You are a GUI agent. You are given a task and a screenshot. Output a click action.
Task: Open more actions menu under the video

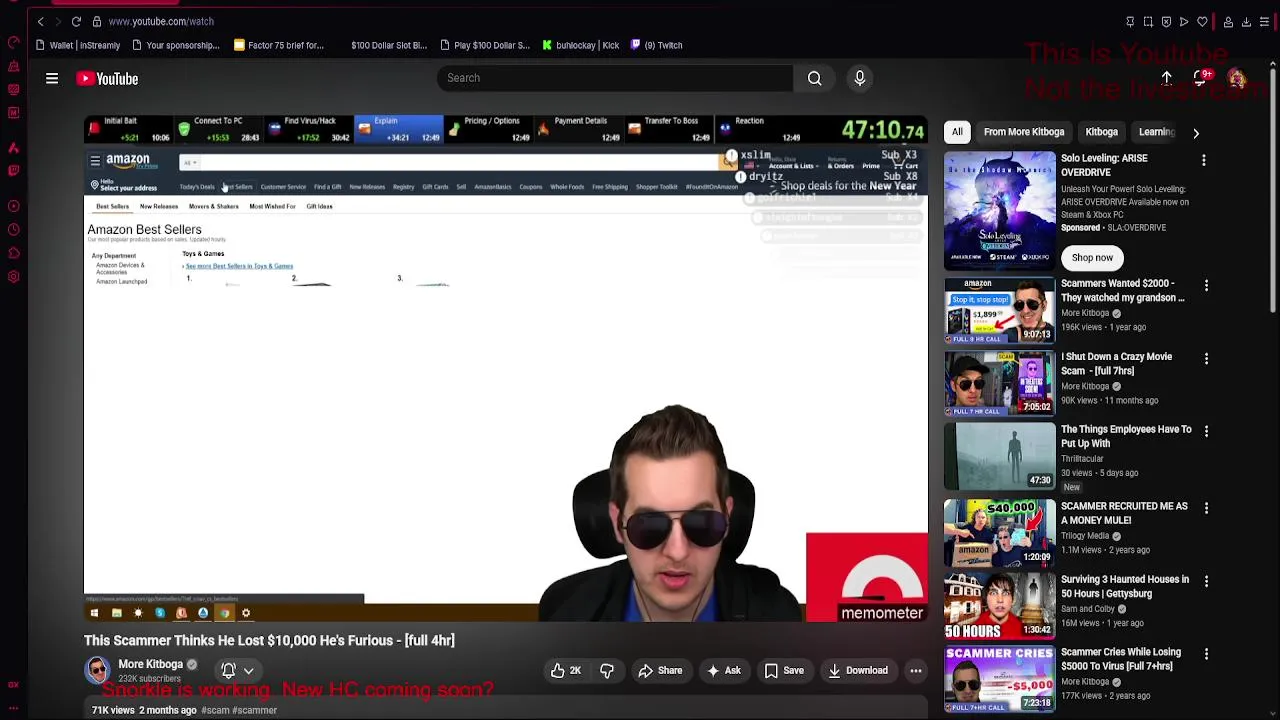tap(915, 671)
